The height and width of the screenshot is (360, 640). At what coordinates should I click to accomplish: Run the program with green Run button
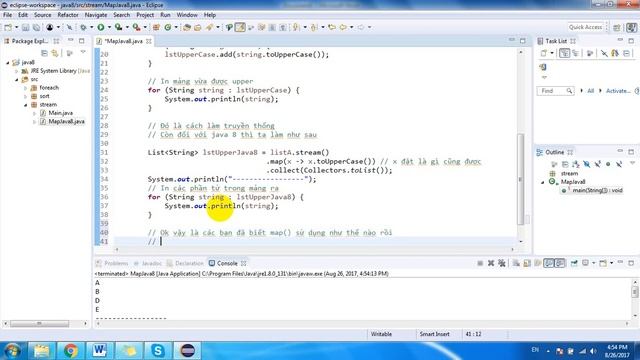point(100,27)
